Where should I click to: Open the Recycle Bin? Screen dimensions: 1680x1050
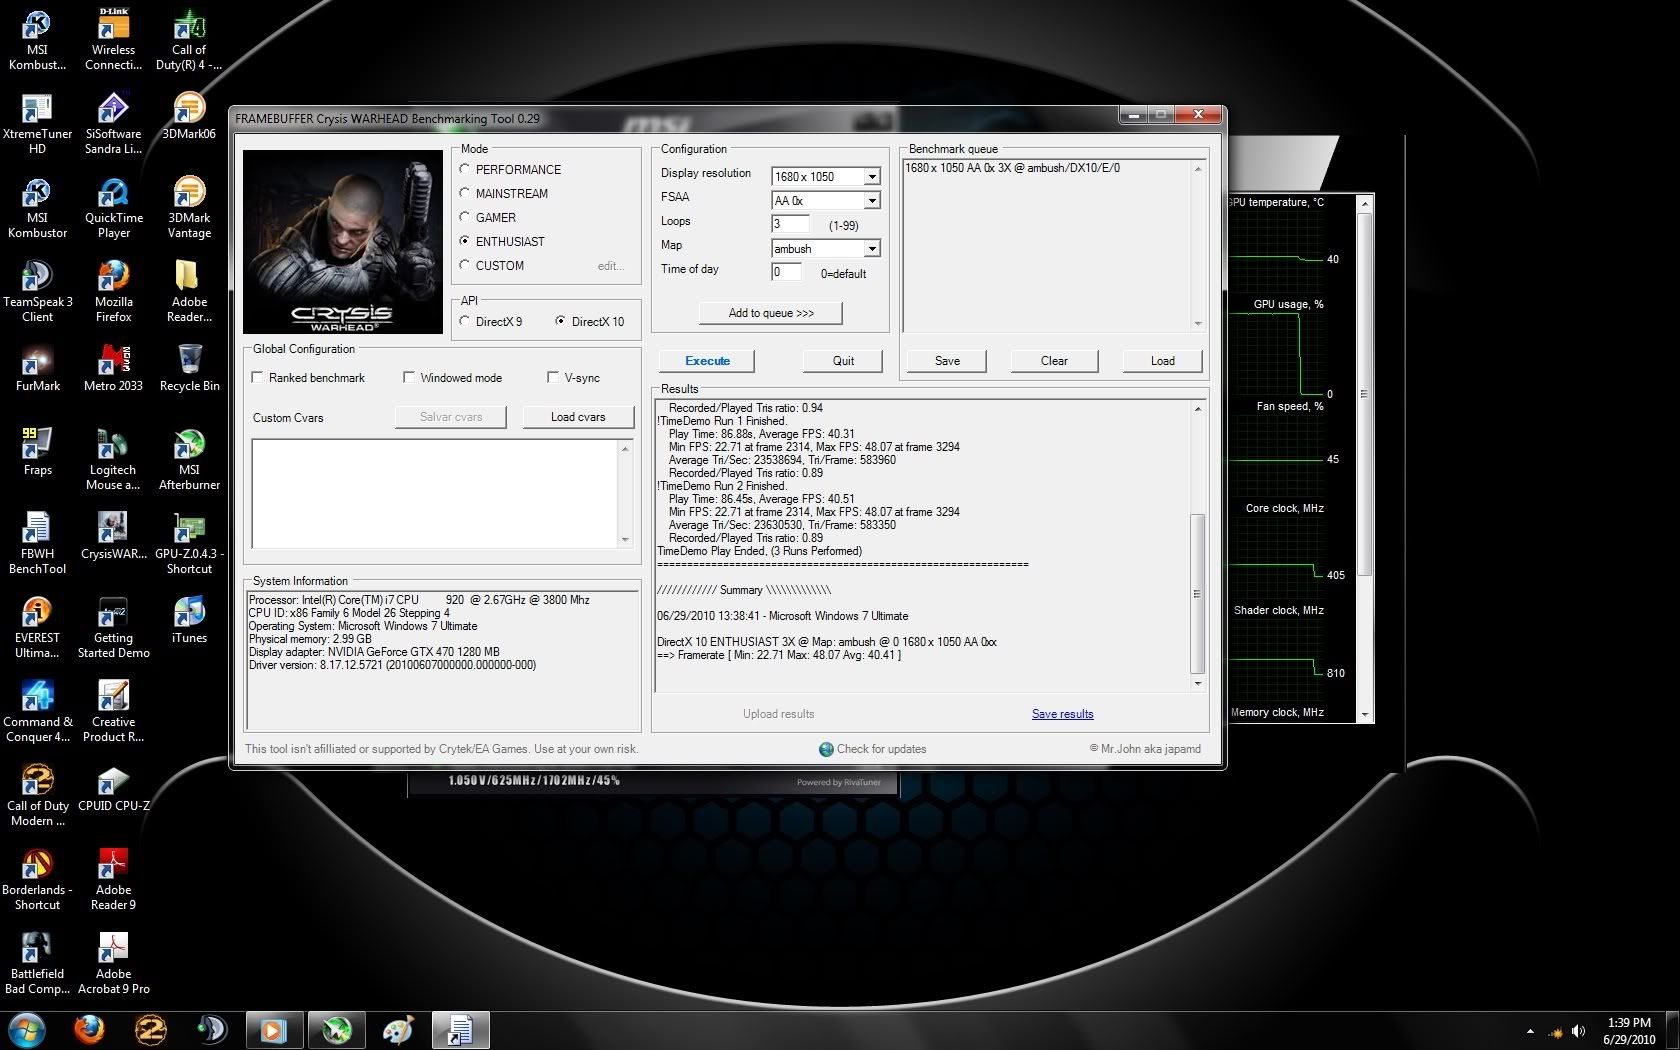coord(189,368)
